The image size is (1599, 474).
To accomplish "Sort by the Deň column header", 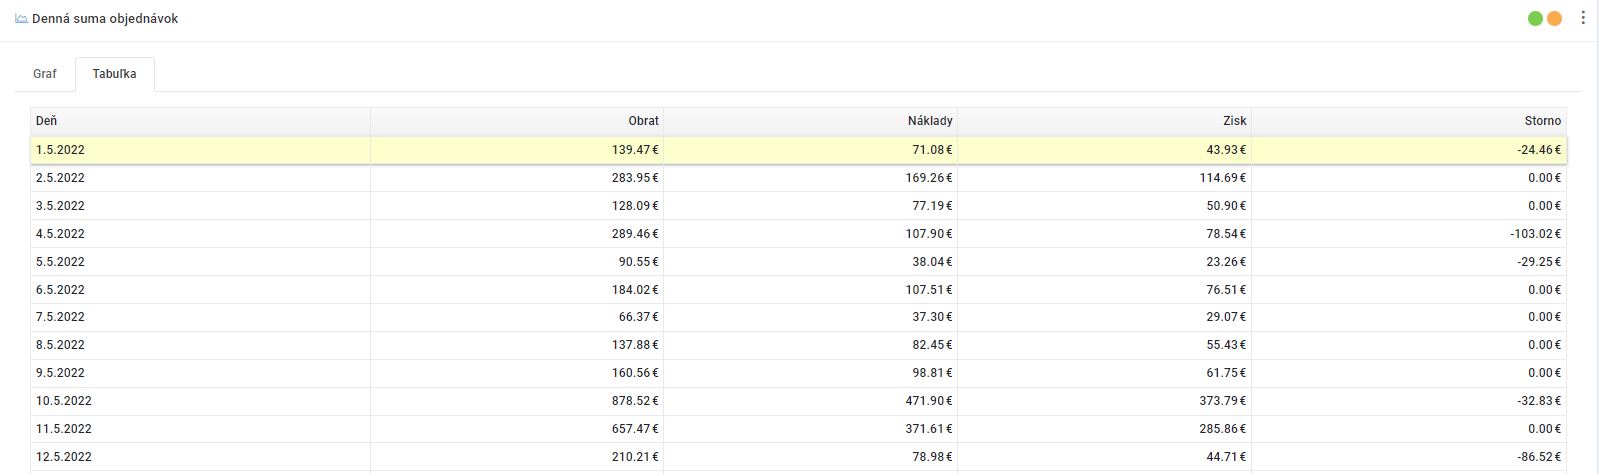I will pyautogui.click(x=47, y=121).
